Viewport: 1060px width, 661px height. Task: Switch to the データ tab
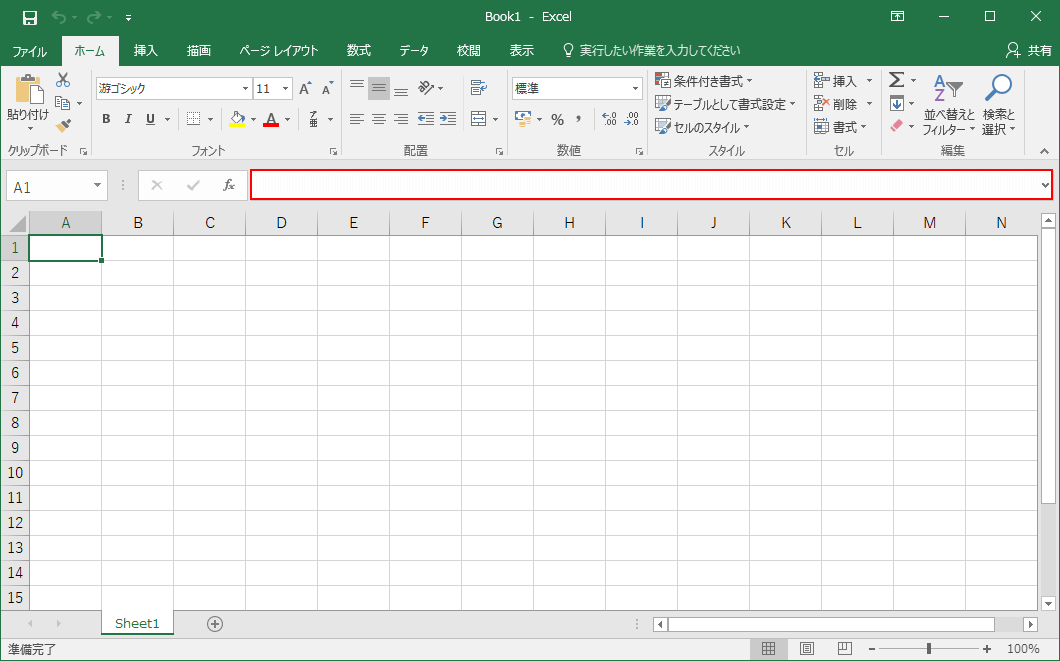click(414, 51)
